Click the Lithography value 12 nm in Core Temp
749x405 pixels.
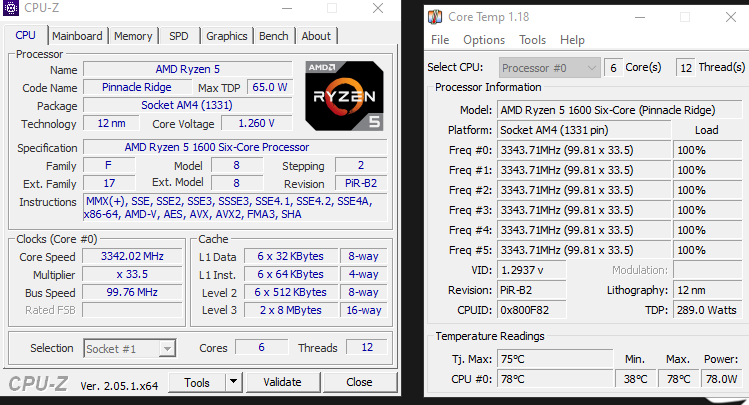[x=707, y=290]
